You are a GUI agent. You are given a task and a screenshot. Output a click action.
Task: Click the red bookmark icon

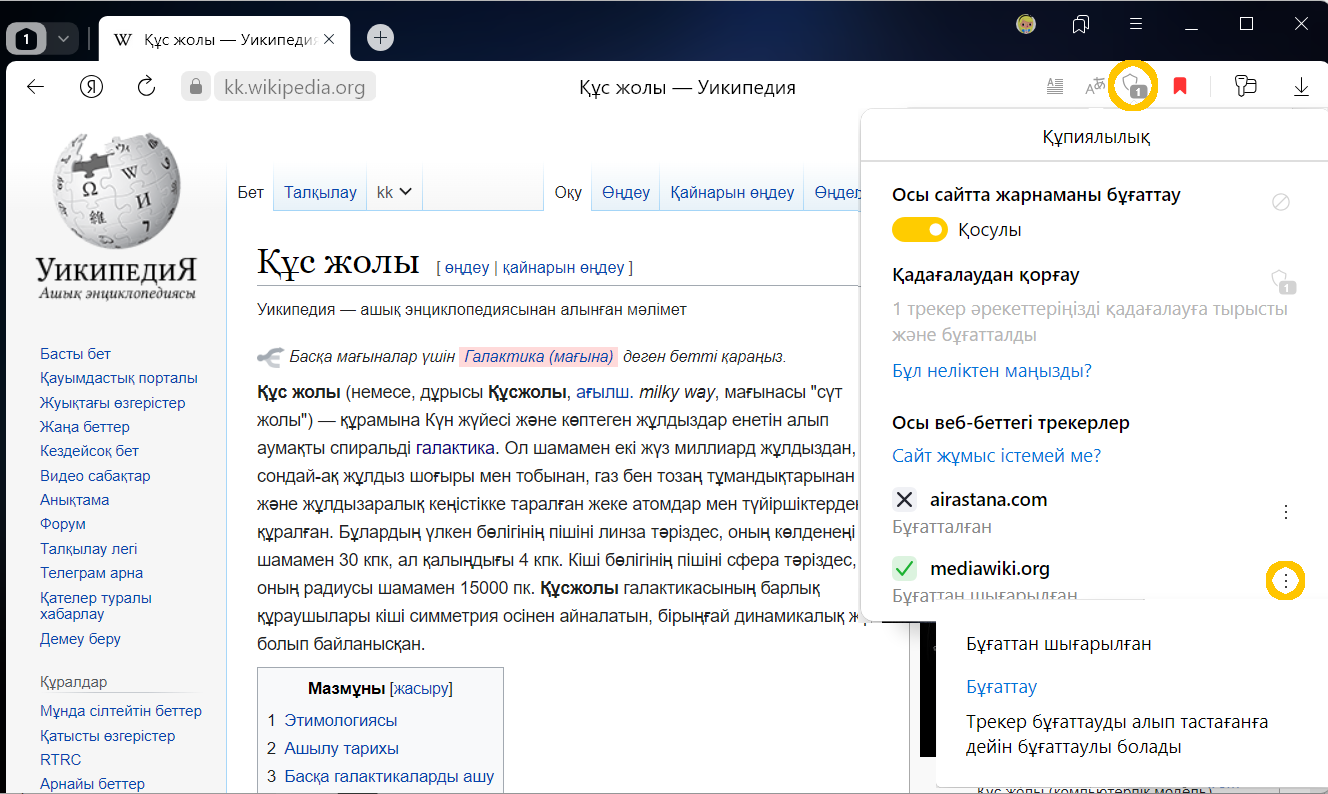point(1180,87)
